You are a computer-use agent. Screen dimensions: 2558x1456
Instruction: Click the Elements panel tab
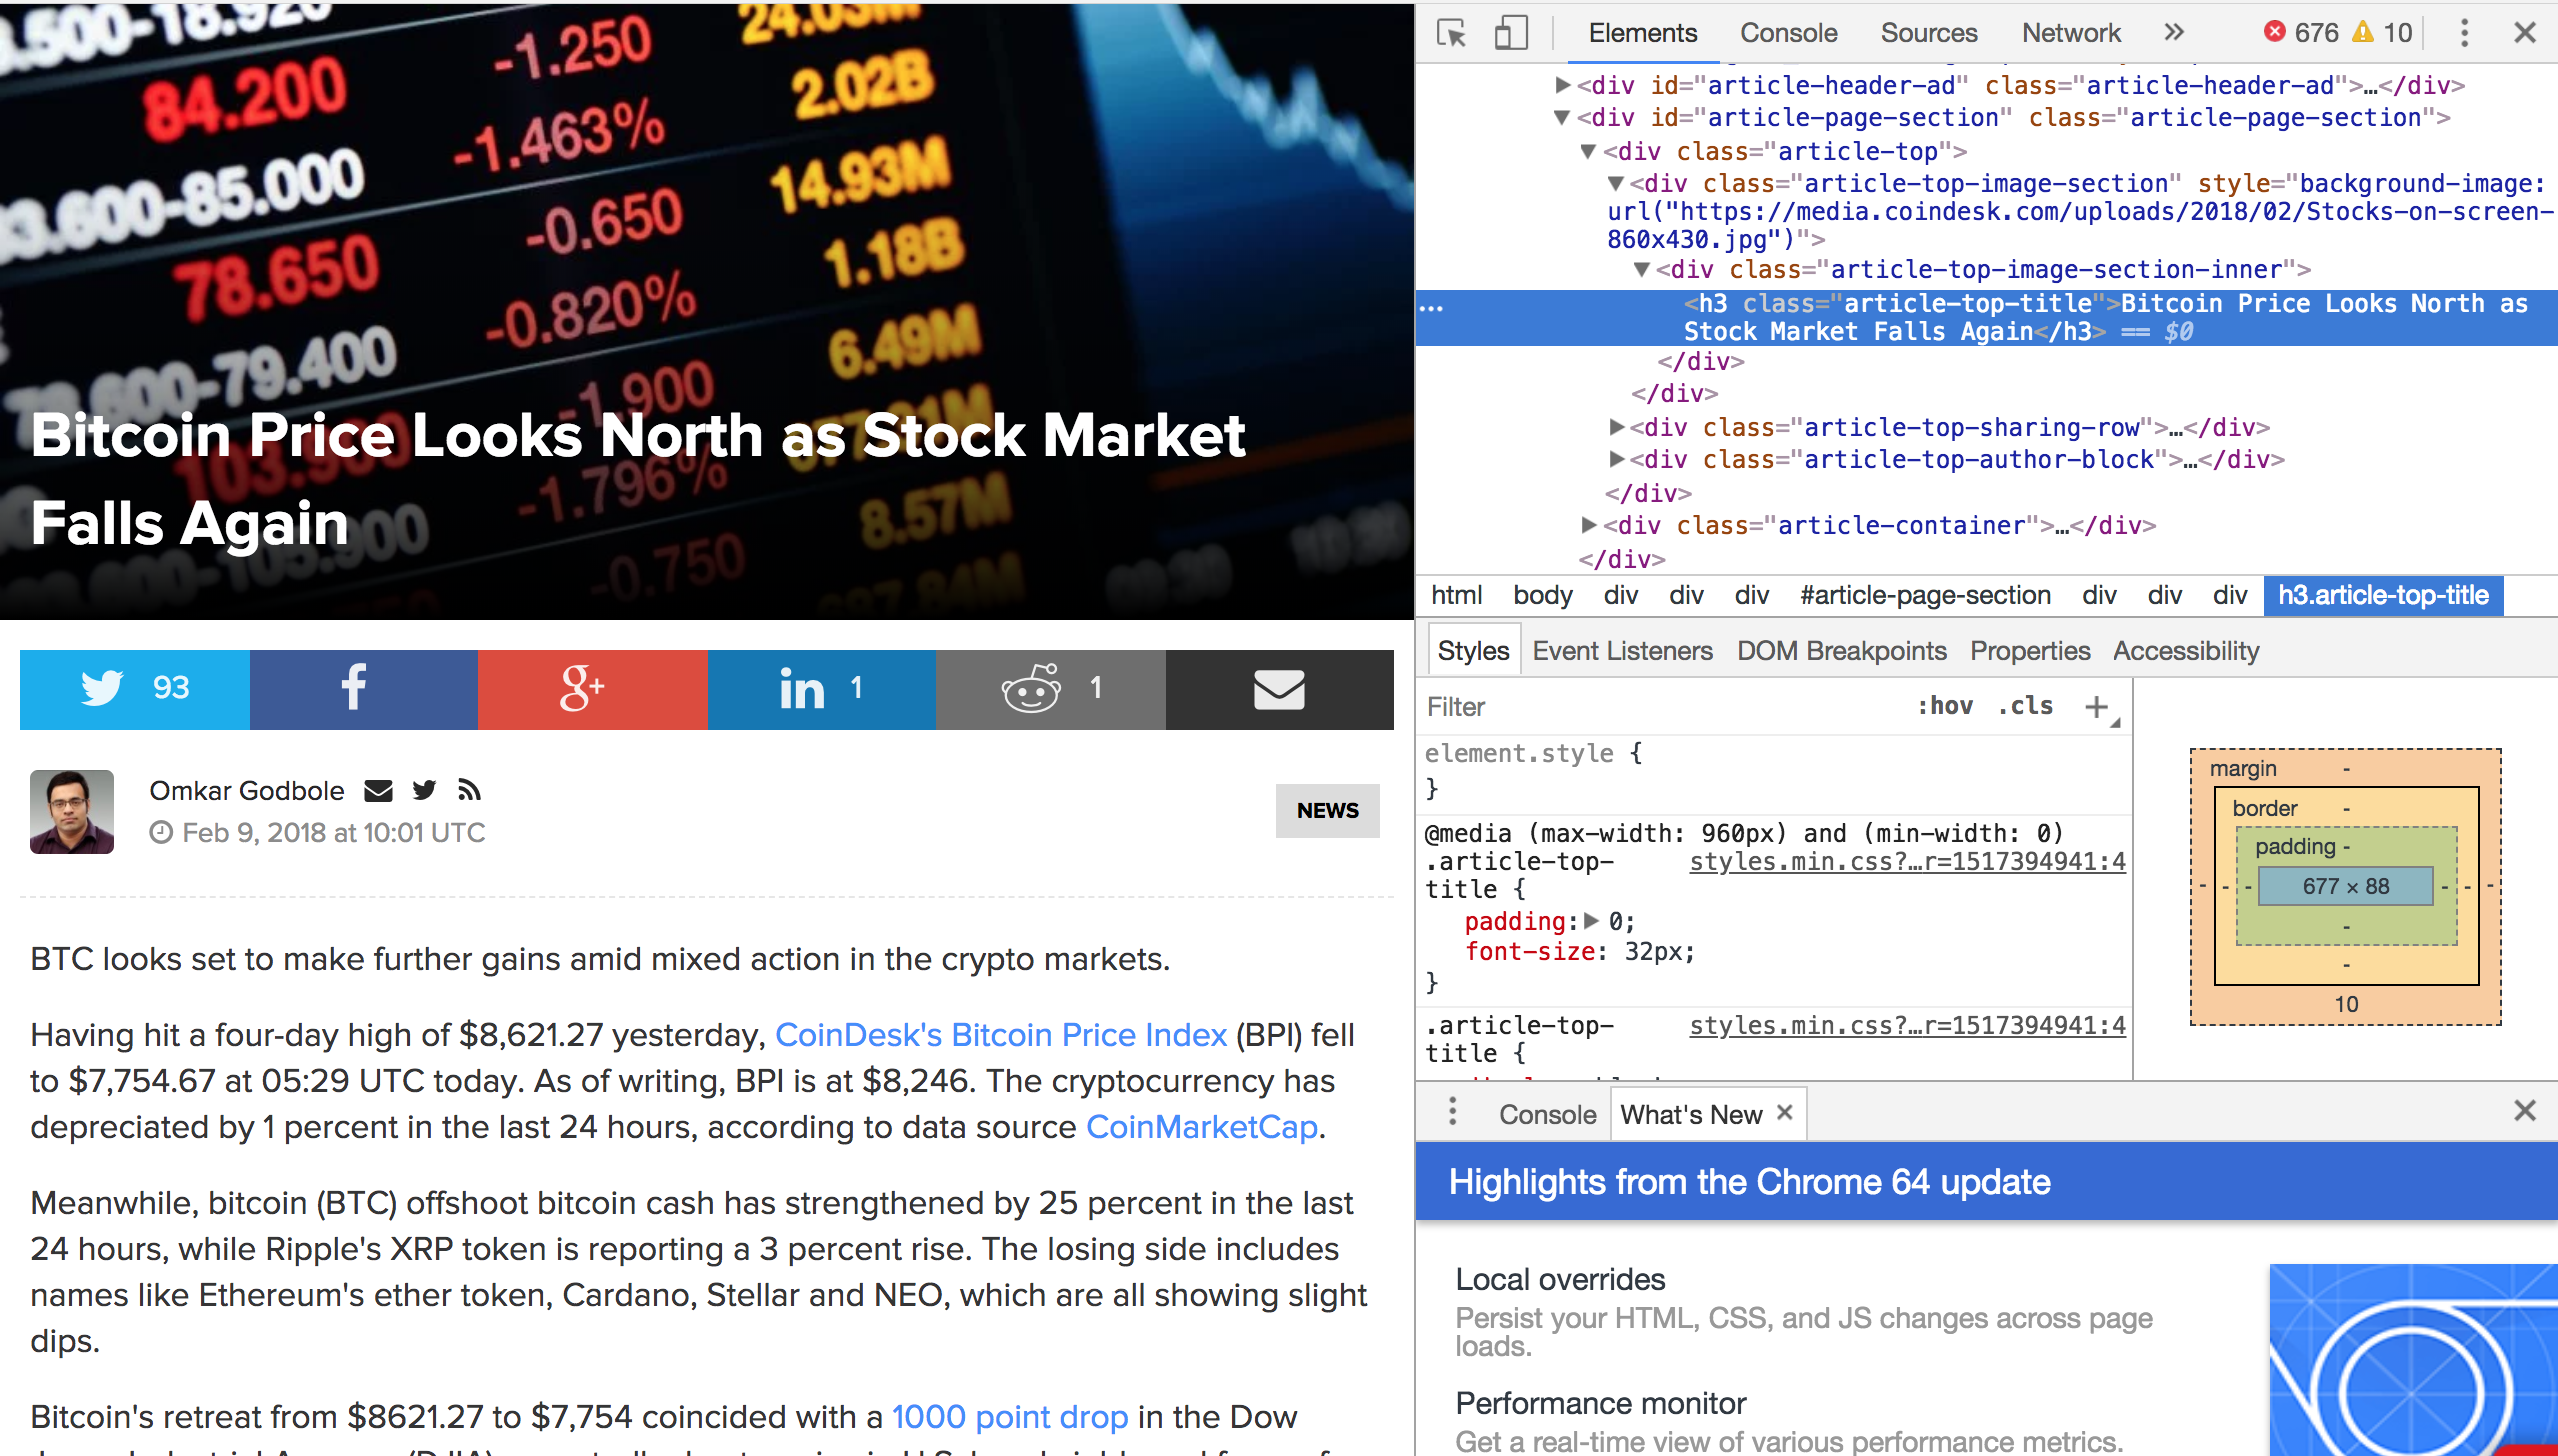(1644, 32)
